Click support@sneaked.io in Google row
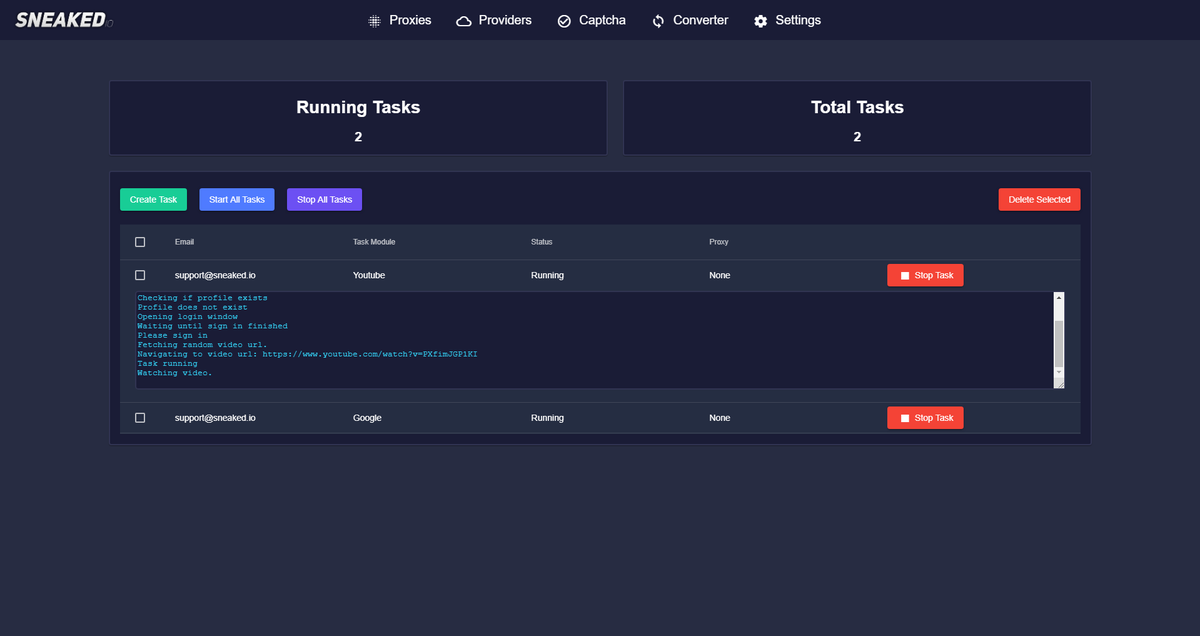This screenshot has width=1200, height=636. point(215,418)
